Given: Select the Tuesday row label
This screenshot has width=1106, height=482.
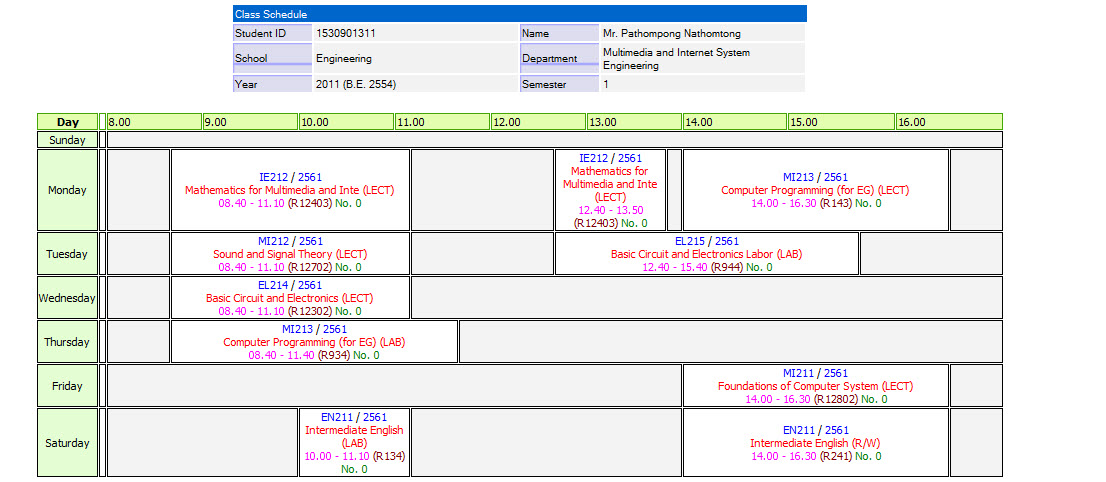Looking at the screenshot, I should 68,254.
